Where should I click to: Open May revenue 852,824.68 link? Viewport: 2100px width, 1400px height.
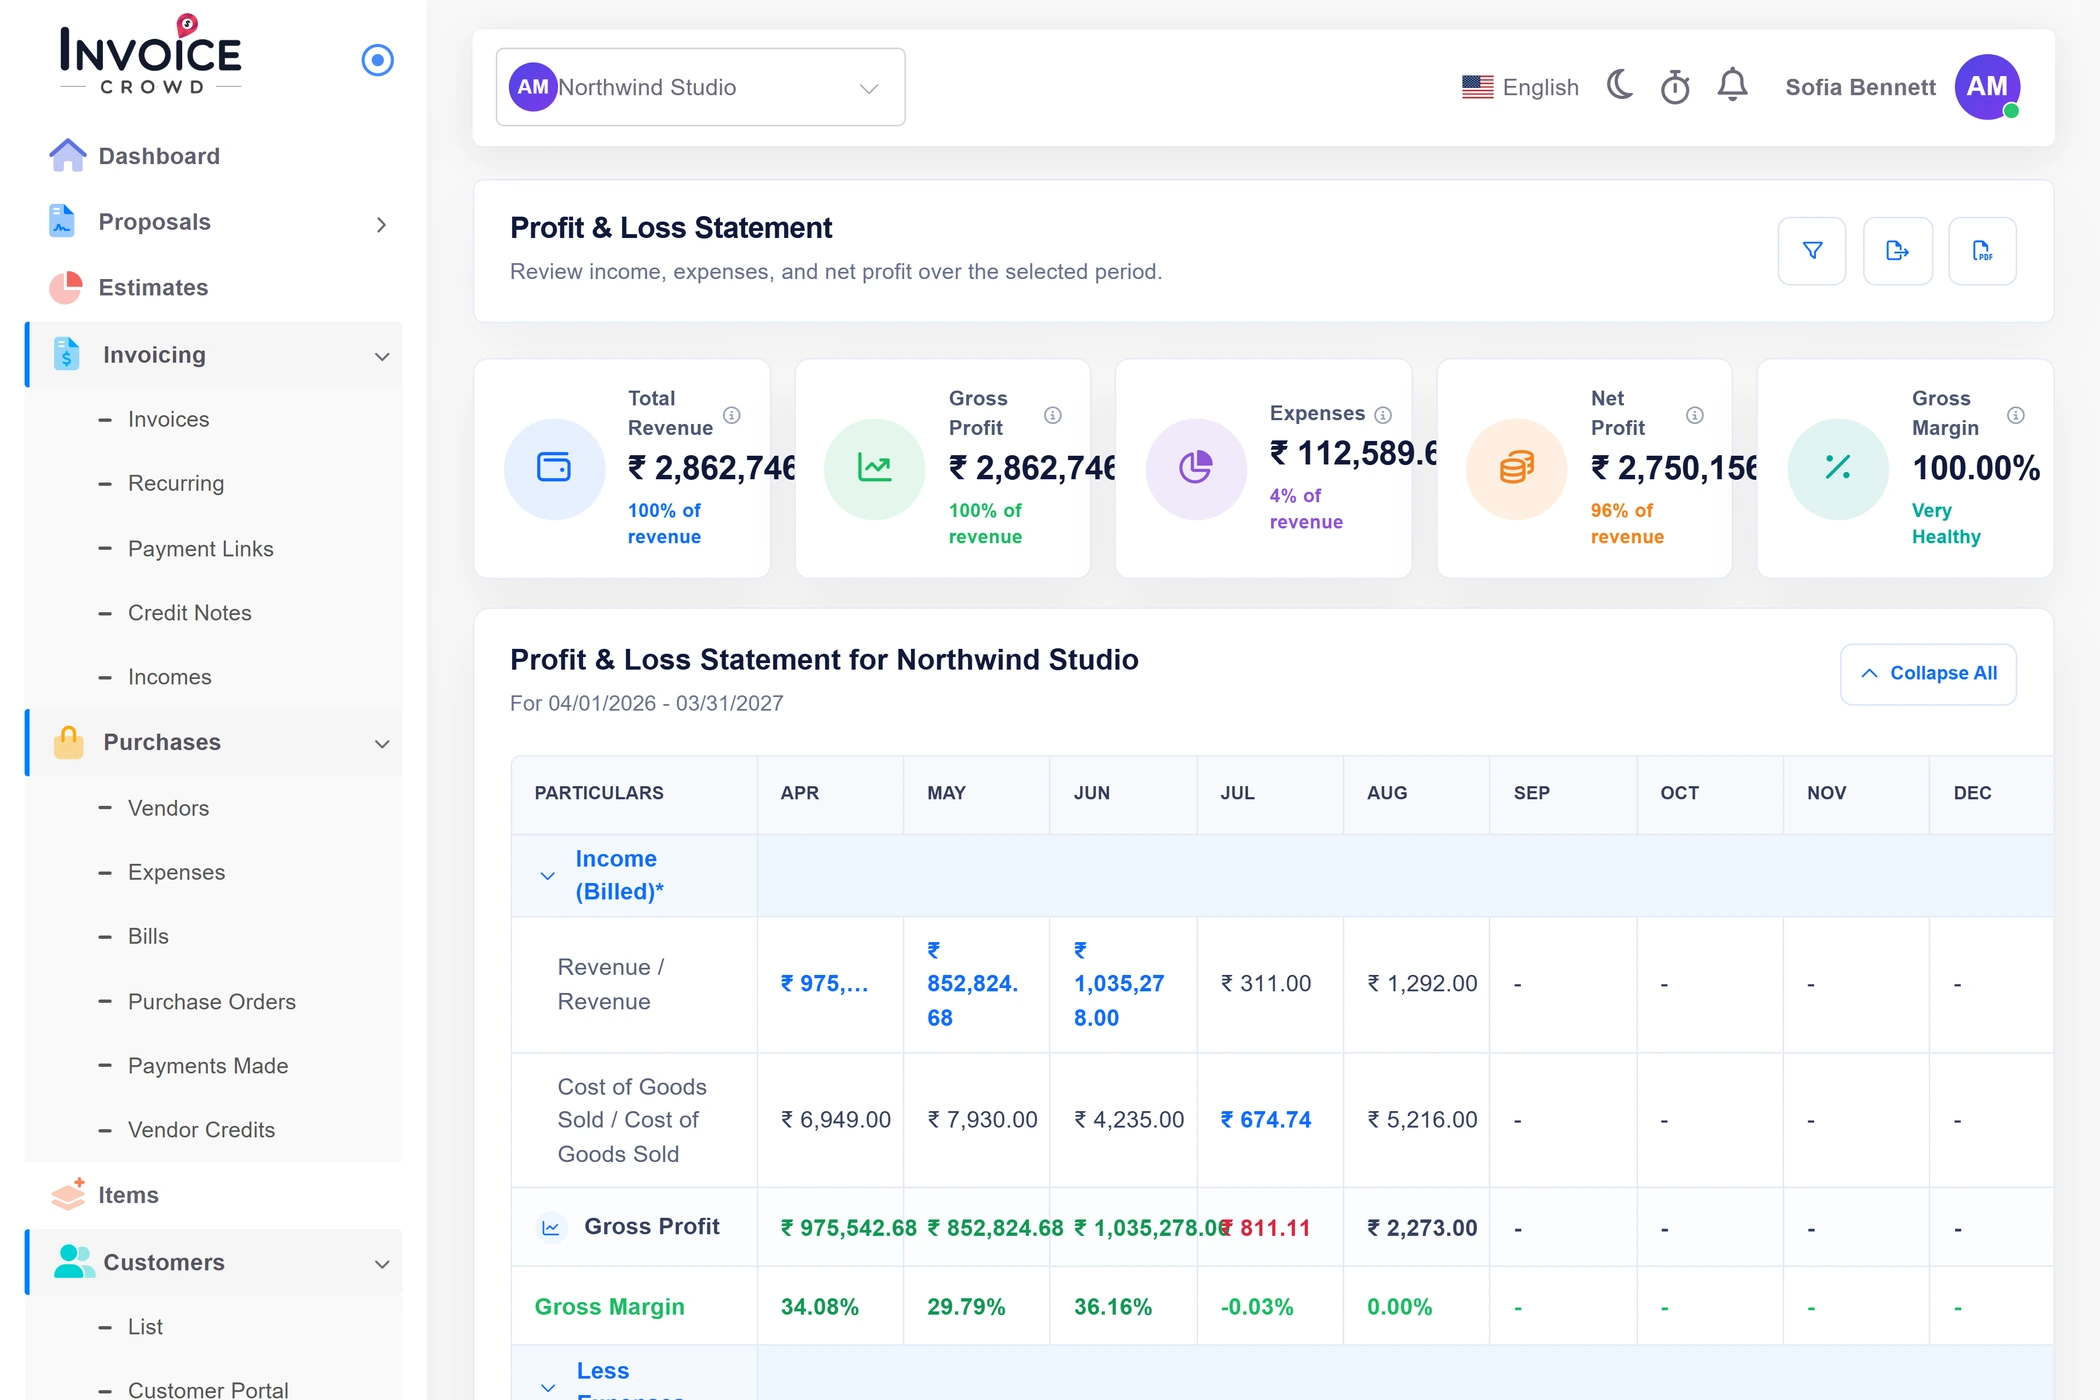pos(972,984)
